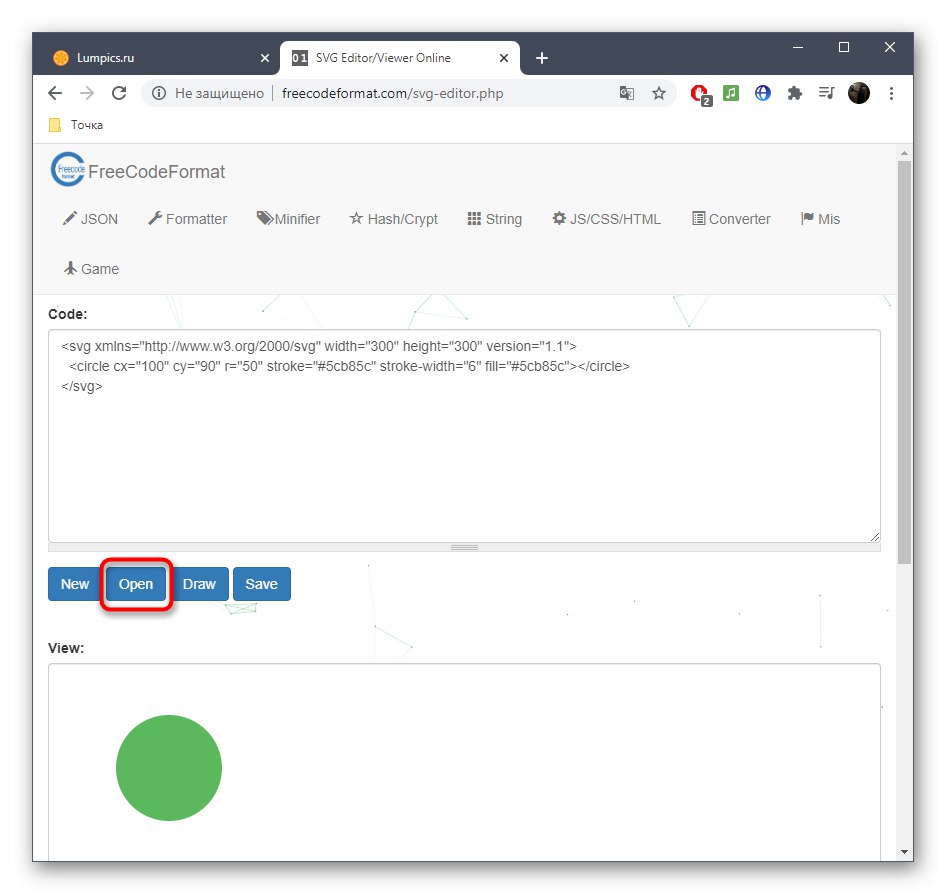Open the Formatter menu
The height and width of the screenshot is (894, 946).
click(188, 219)
